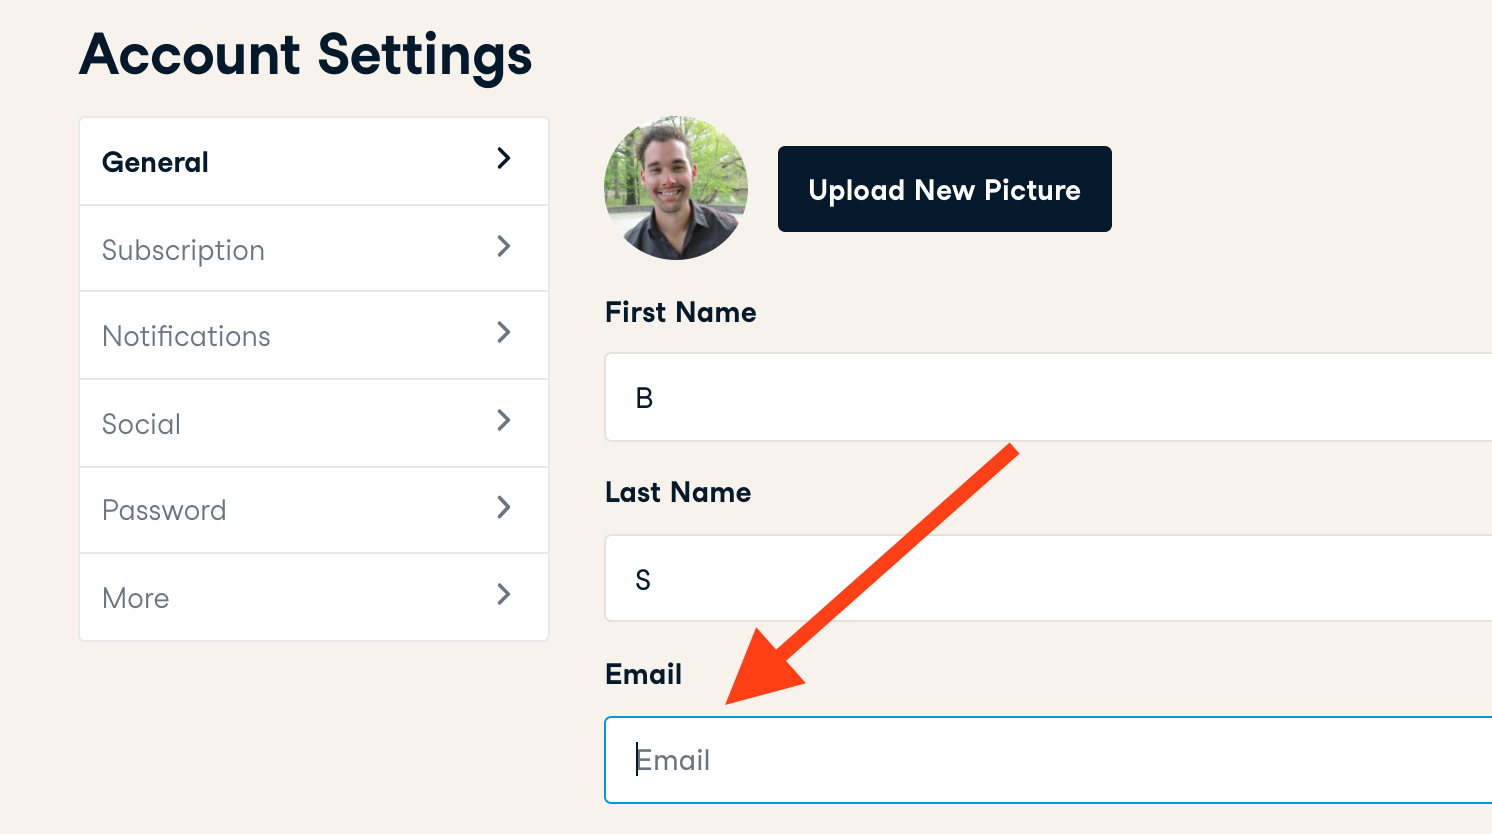1492x834 pixels.
Task: Click the Upload New Picture button
Action: click(944, 189)
